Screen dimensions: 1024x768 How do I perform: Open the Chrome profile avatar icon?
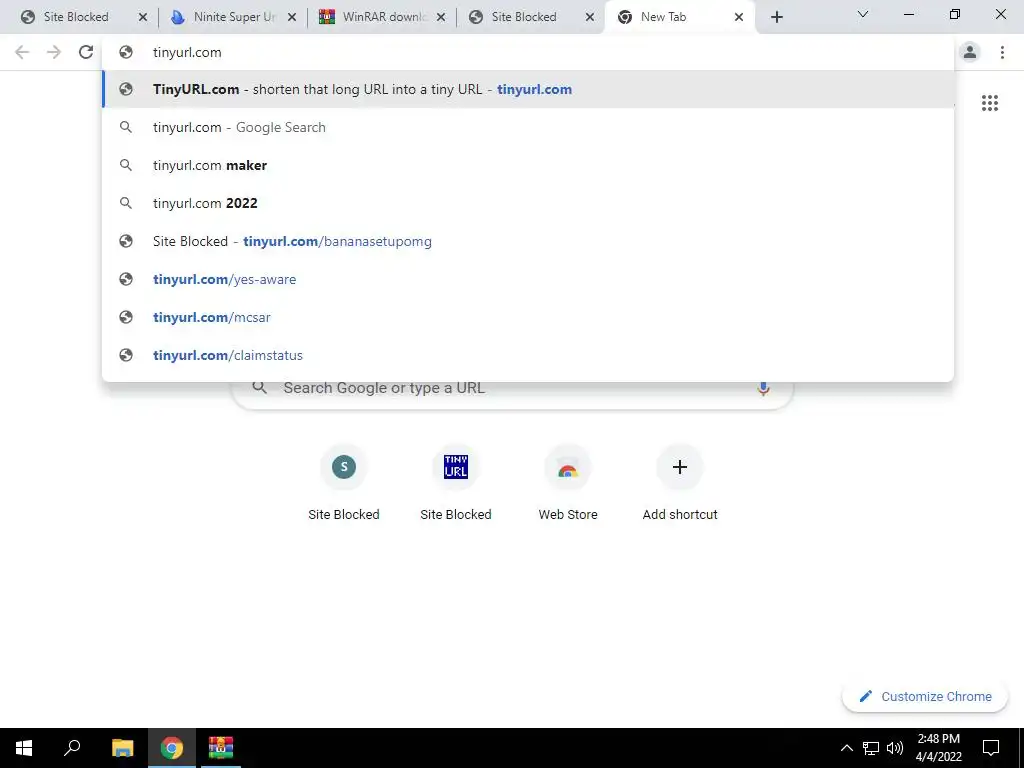[970, 52]
